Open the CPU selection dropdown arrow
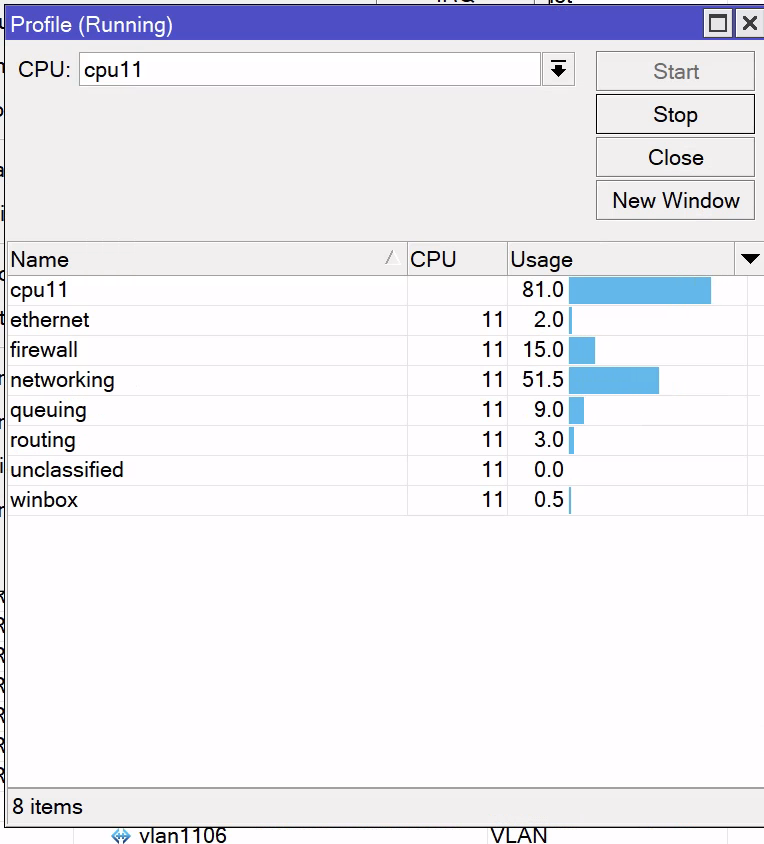 point(560,69)
